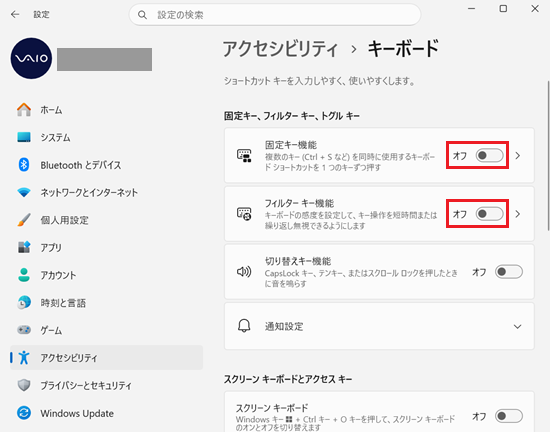The height and width of the screenshot is (432, 550).
Task: Click the Gaming controller icon
Action: pyautogui.click(x=24, y=330)
